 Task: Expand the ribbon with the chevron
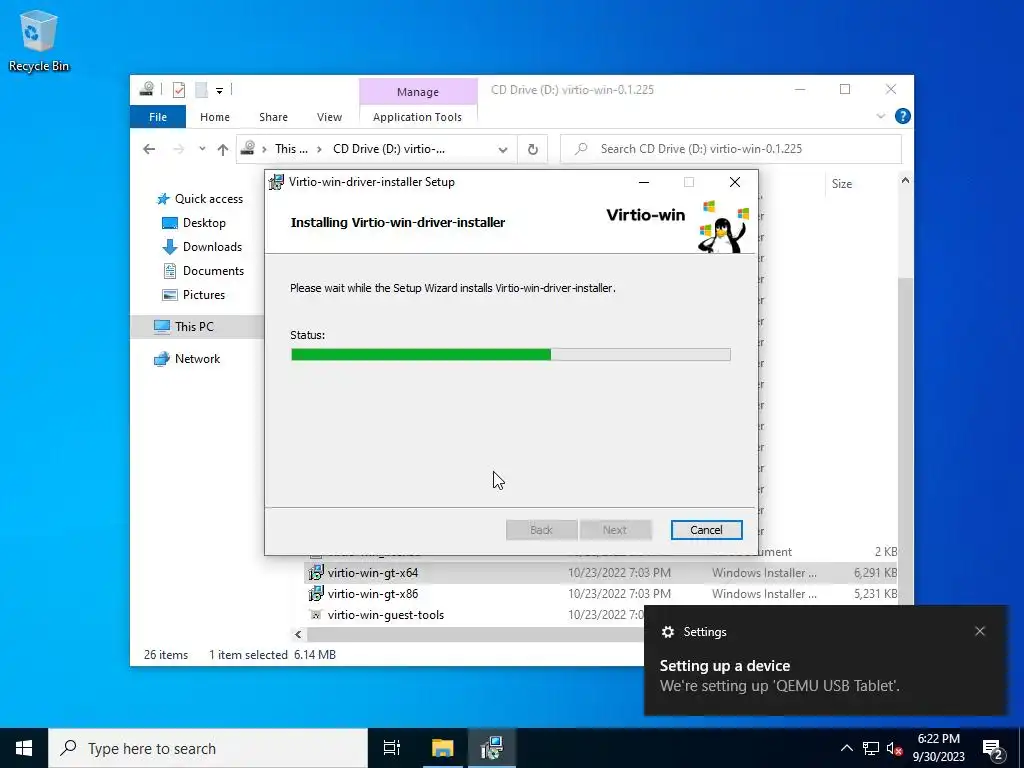(x=880, y=116)
